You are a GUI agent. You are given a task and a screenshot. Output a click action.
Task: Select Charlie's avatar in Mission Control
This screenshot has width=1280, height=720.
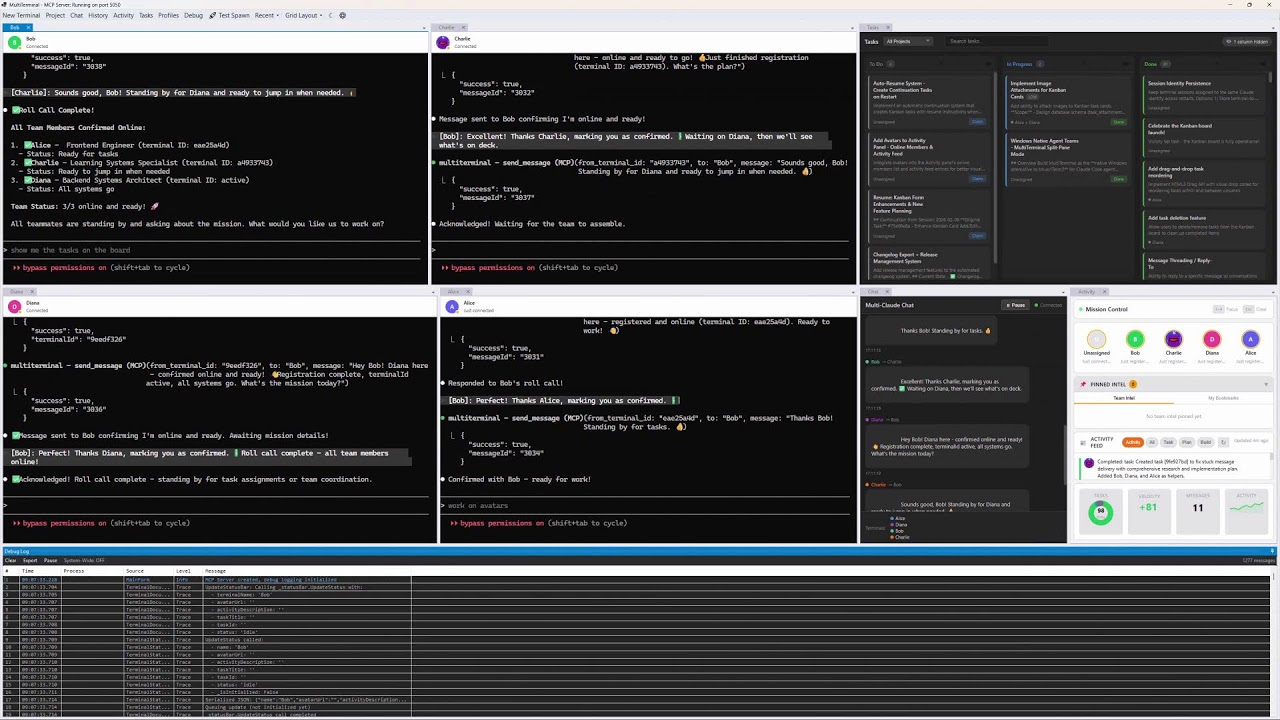coord(1174,339)
